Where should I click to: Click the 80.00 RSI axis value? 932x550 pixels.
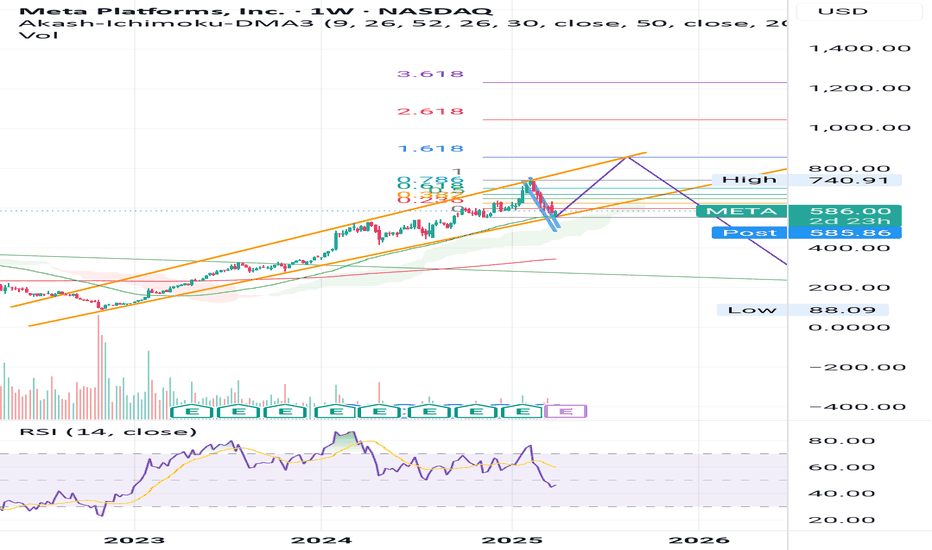[842, 441]
